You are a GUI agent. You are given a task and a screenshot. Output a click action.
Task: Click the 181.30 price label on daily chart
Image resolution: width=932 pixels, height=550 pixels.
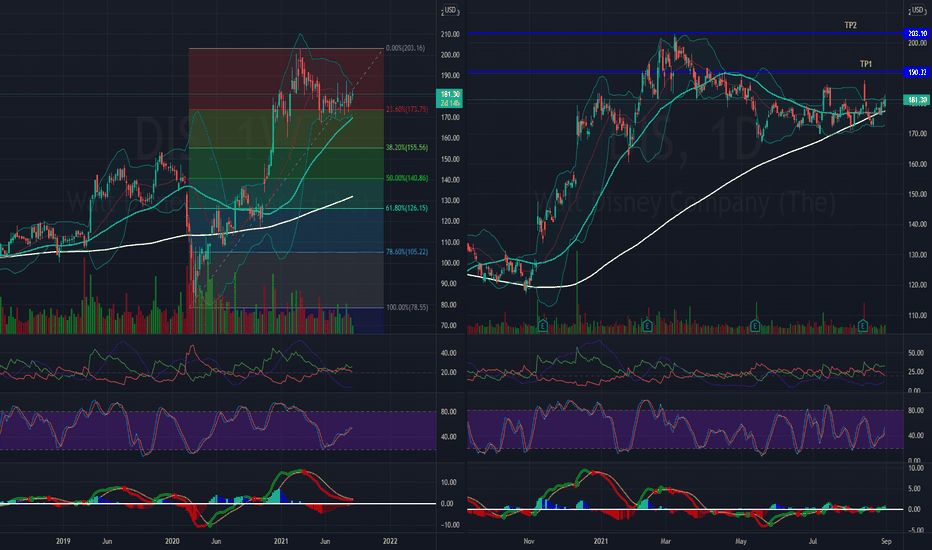click(x=917, y=99)
